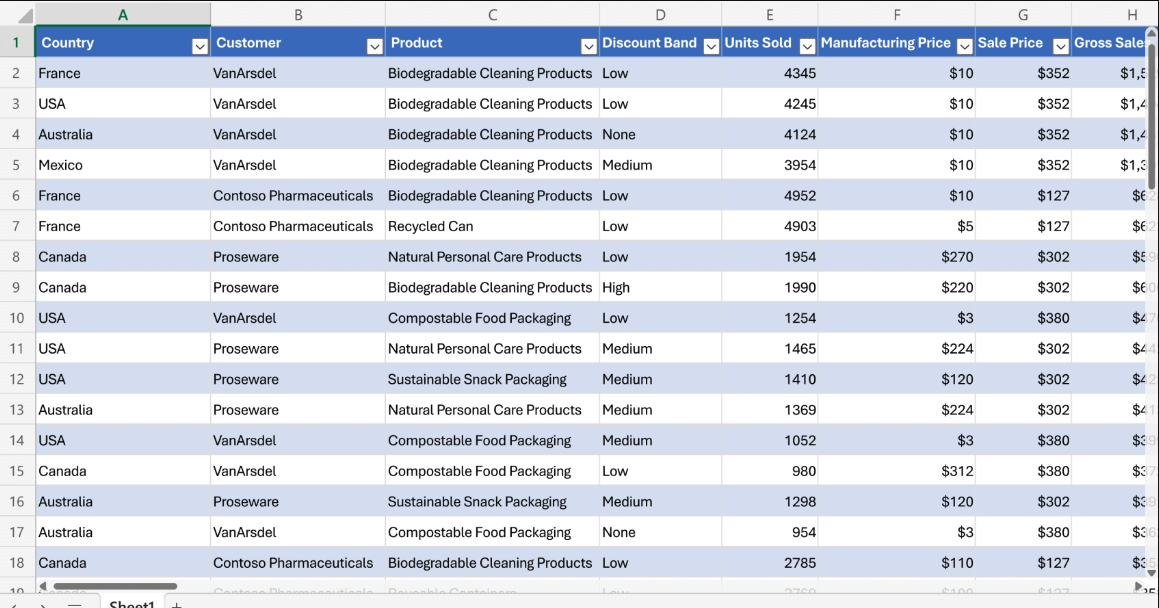Screen dimensions: 1159x608
Task: Select Compostable Food Packaging in row 10
Action: click(492, 318)
